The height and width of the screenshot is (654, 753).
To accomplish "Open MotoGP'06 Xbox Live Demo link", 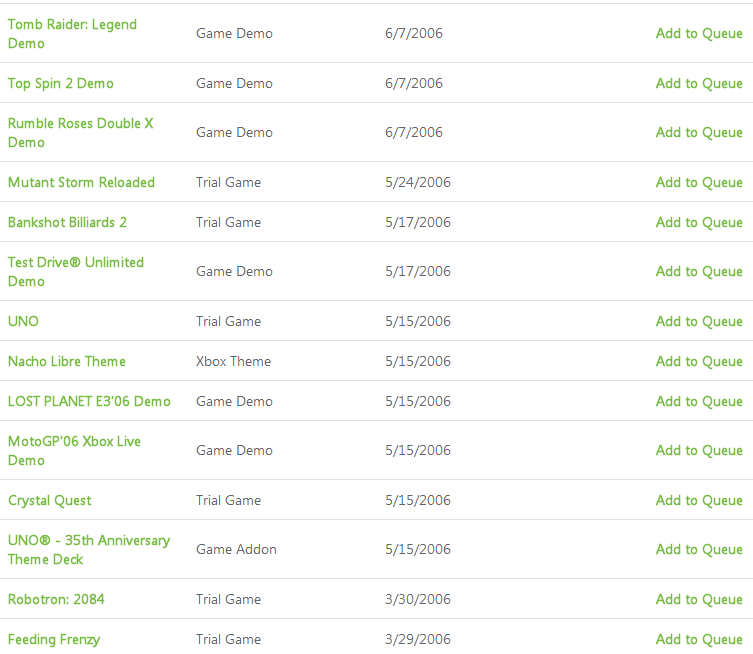I will click(x=74, y=450).
